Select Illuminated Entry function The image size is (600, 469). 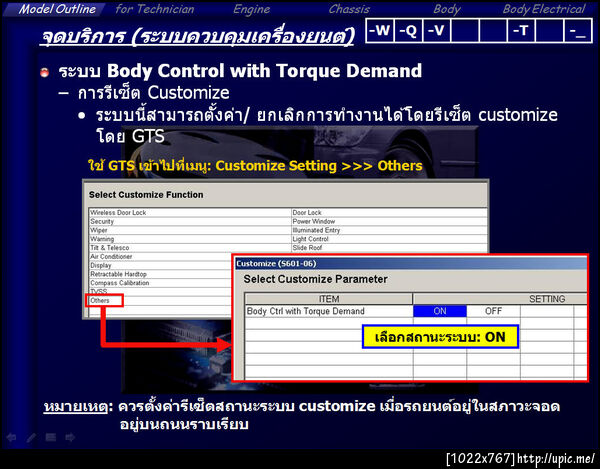coord(389,230)
